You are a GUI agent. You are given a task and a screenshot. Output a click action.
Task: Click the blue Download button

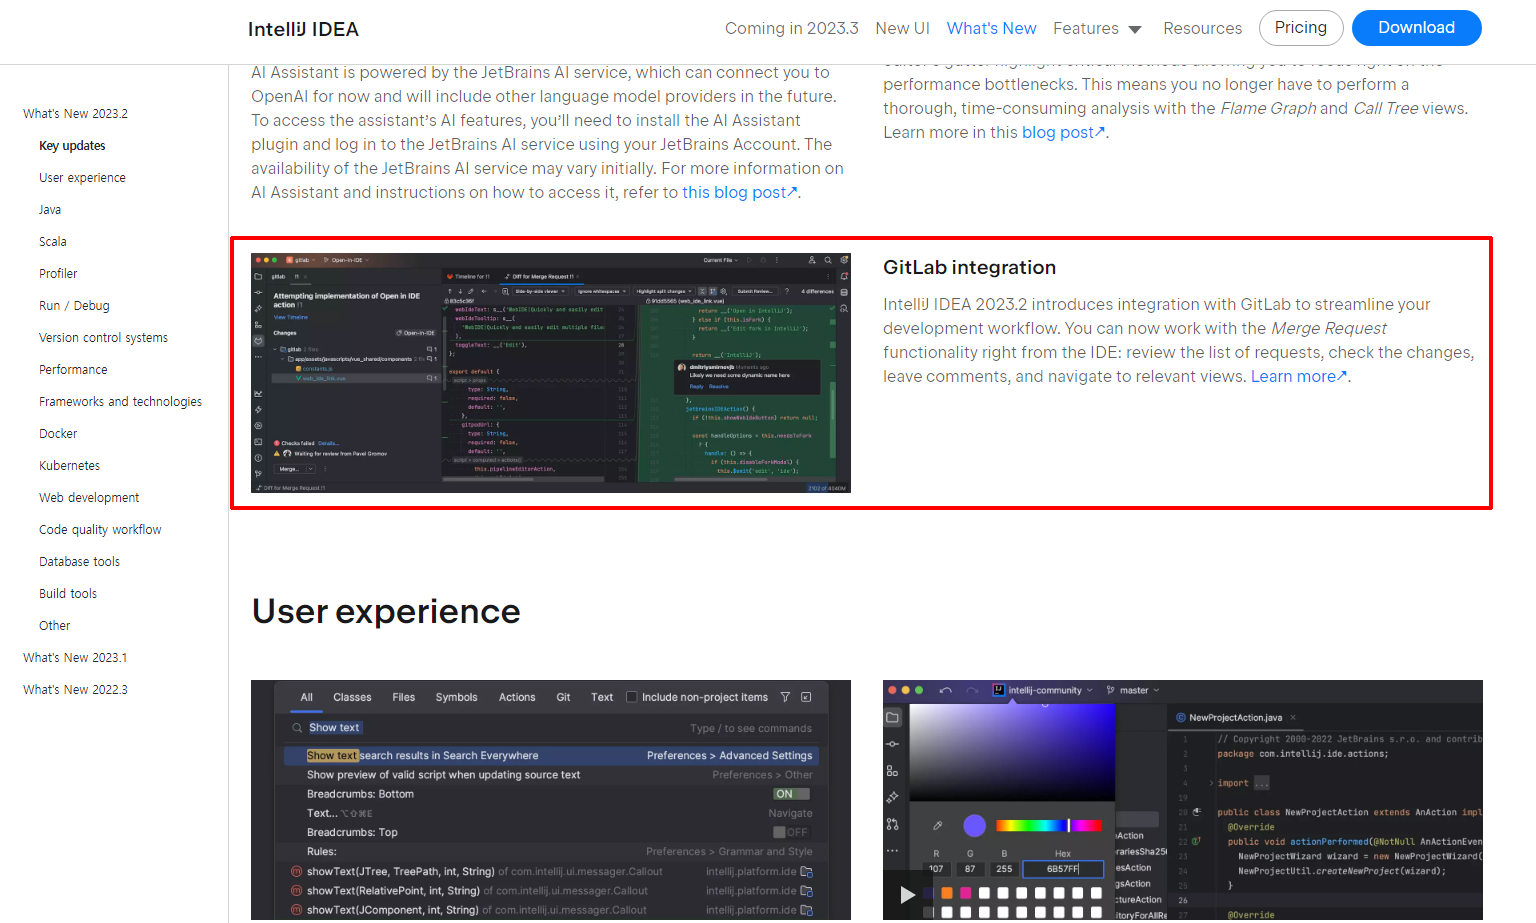point(1416,28)
